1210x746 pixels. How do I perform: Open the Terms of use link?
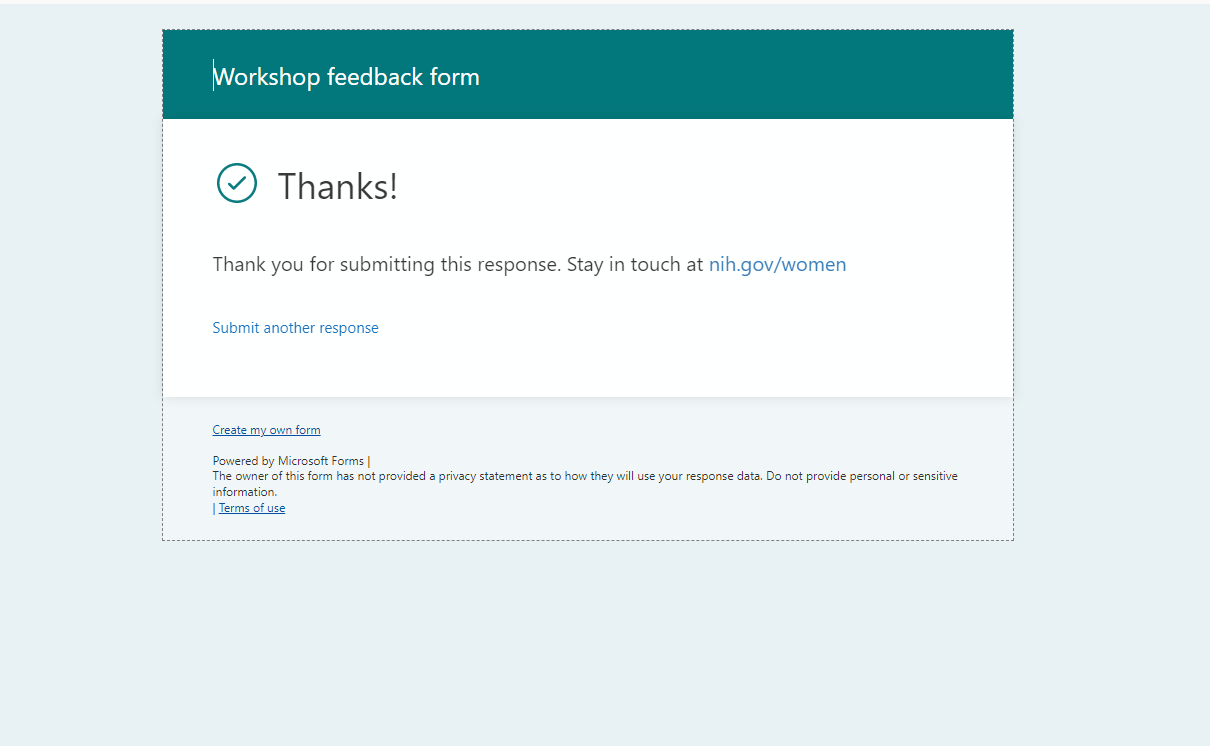click(x=252, y=508)
